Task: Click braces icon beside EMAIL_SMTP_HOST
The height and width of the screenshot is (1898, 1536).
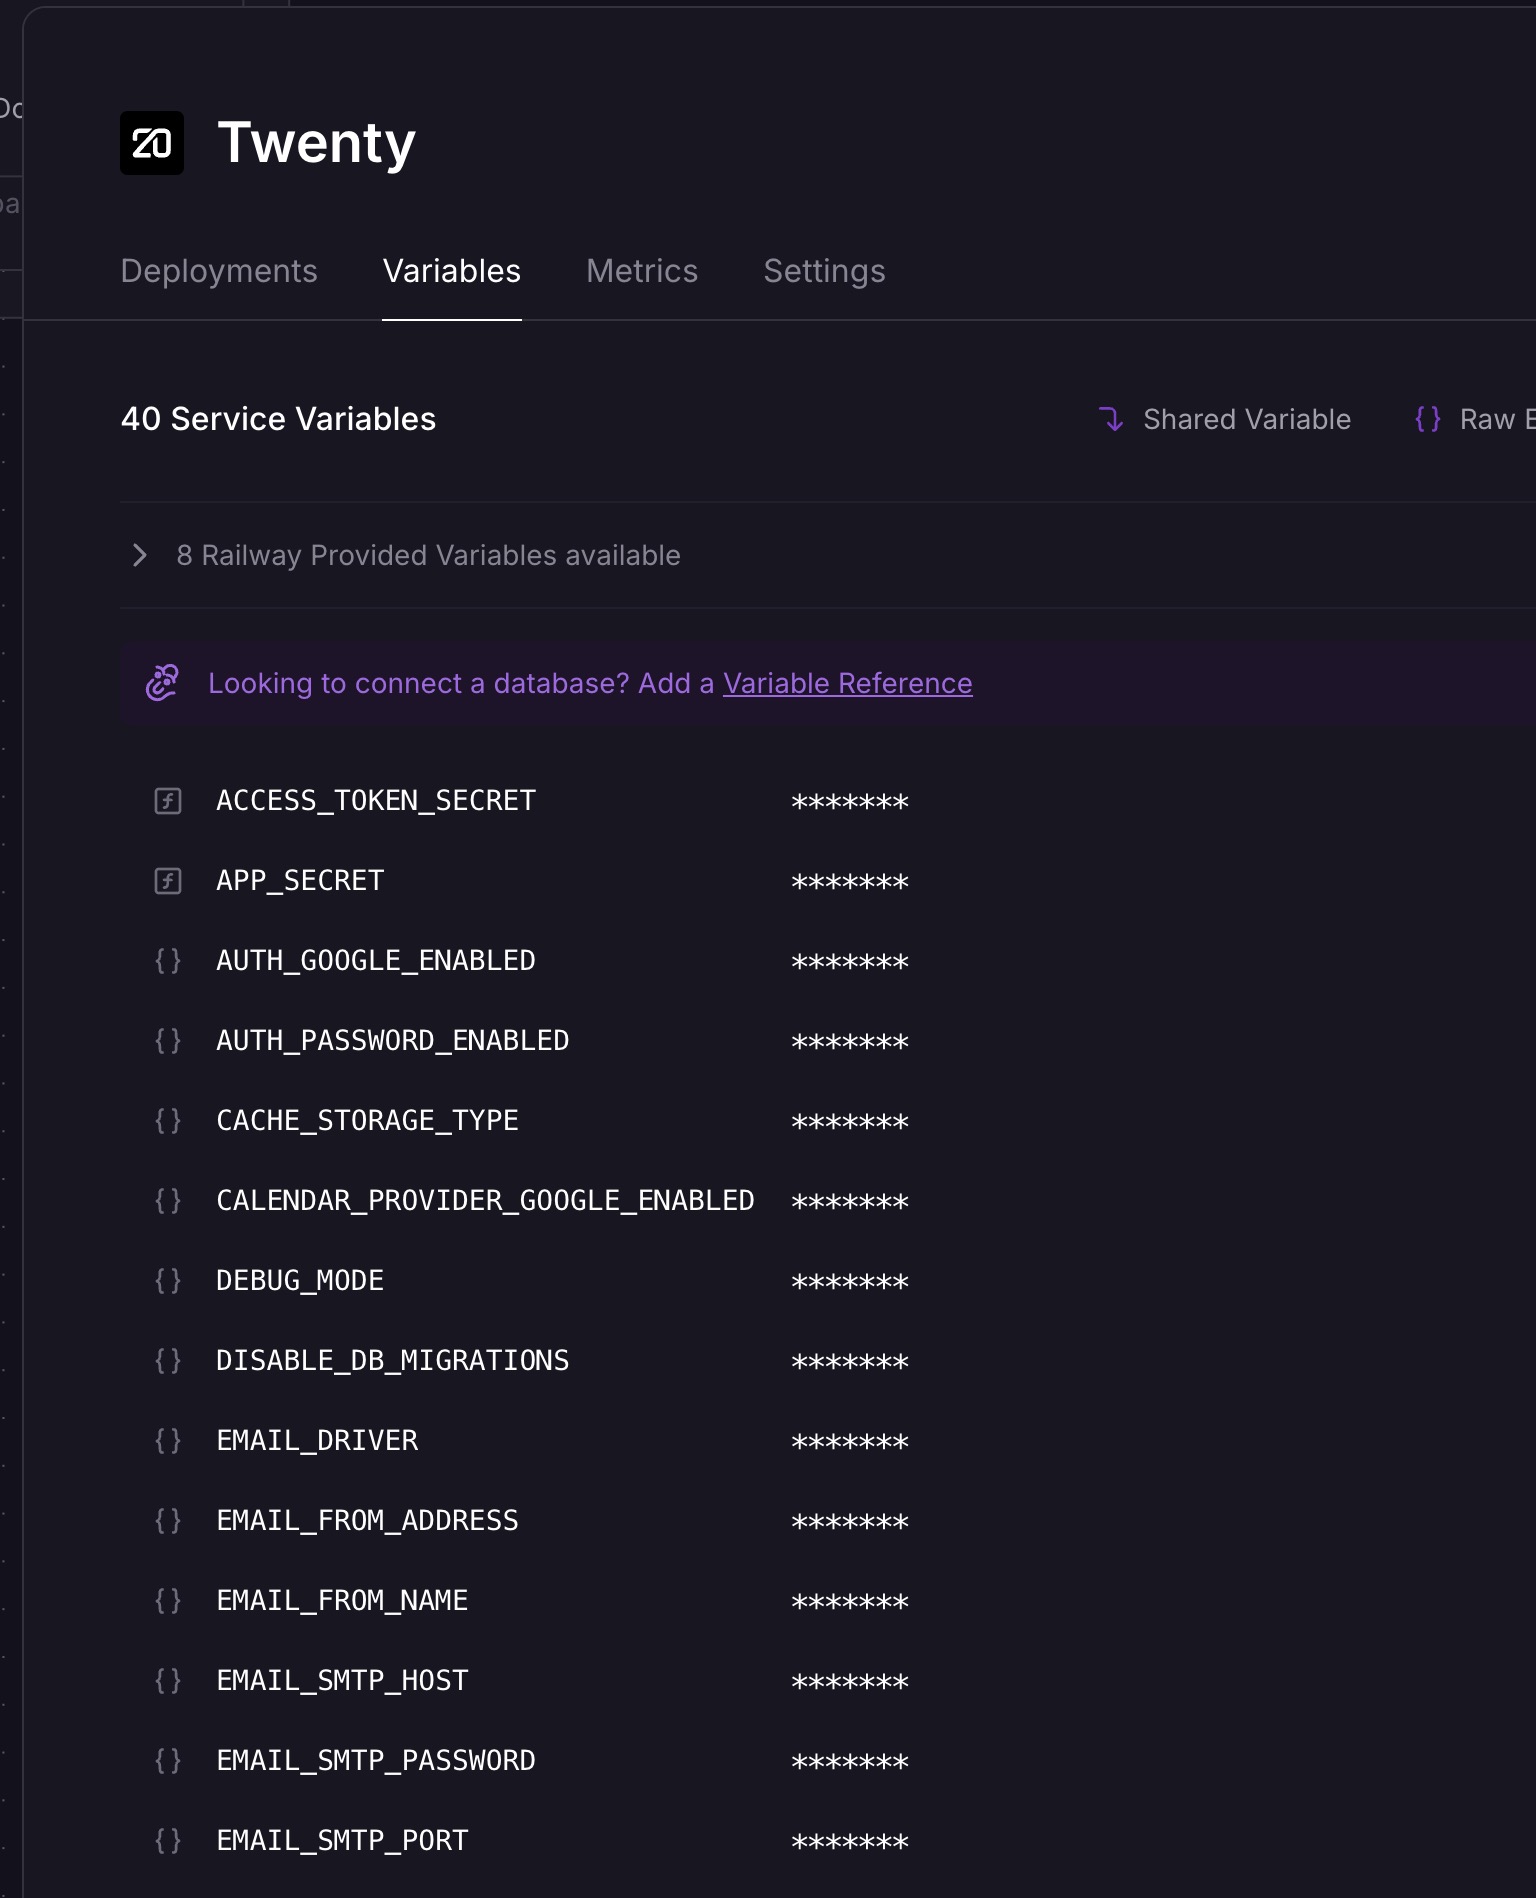Action: pos(168,1681)
